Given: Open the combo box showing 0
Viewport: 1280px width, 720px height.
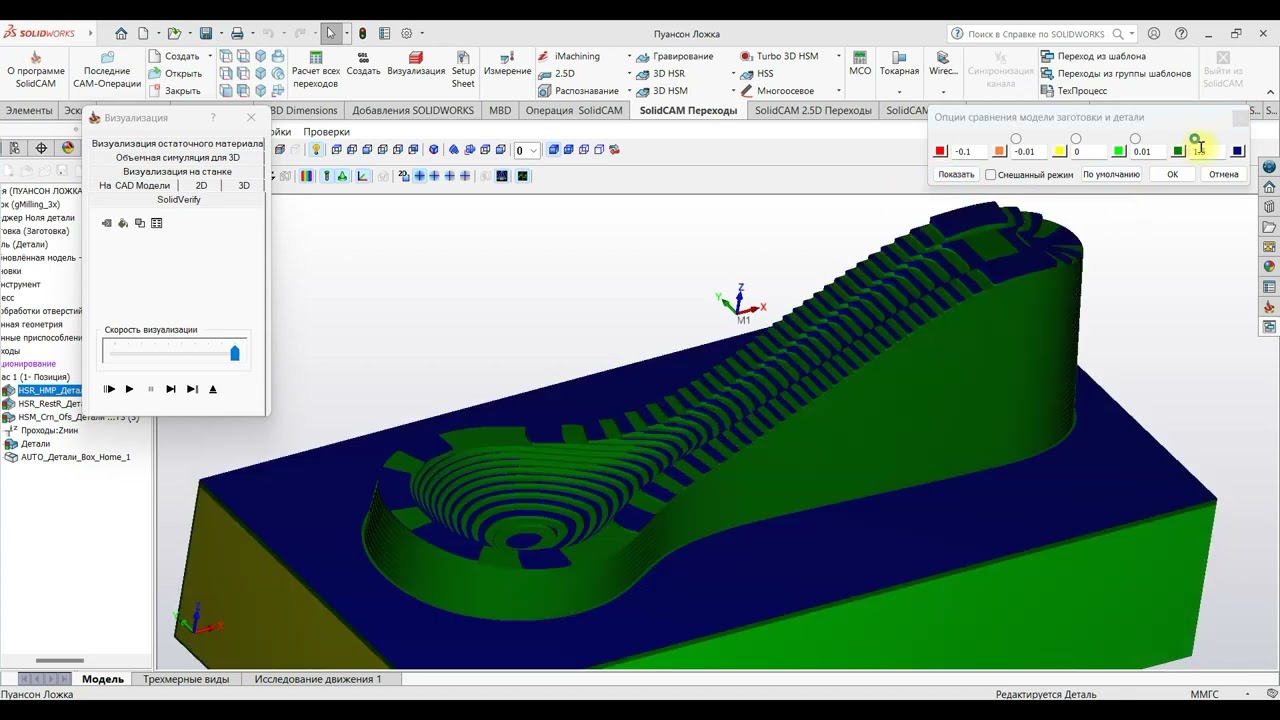Looking at the screenshot, I should (526, 150).
